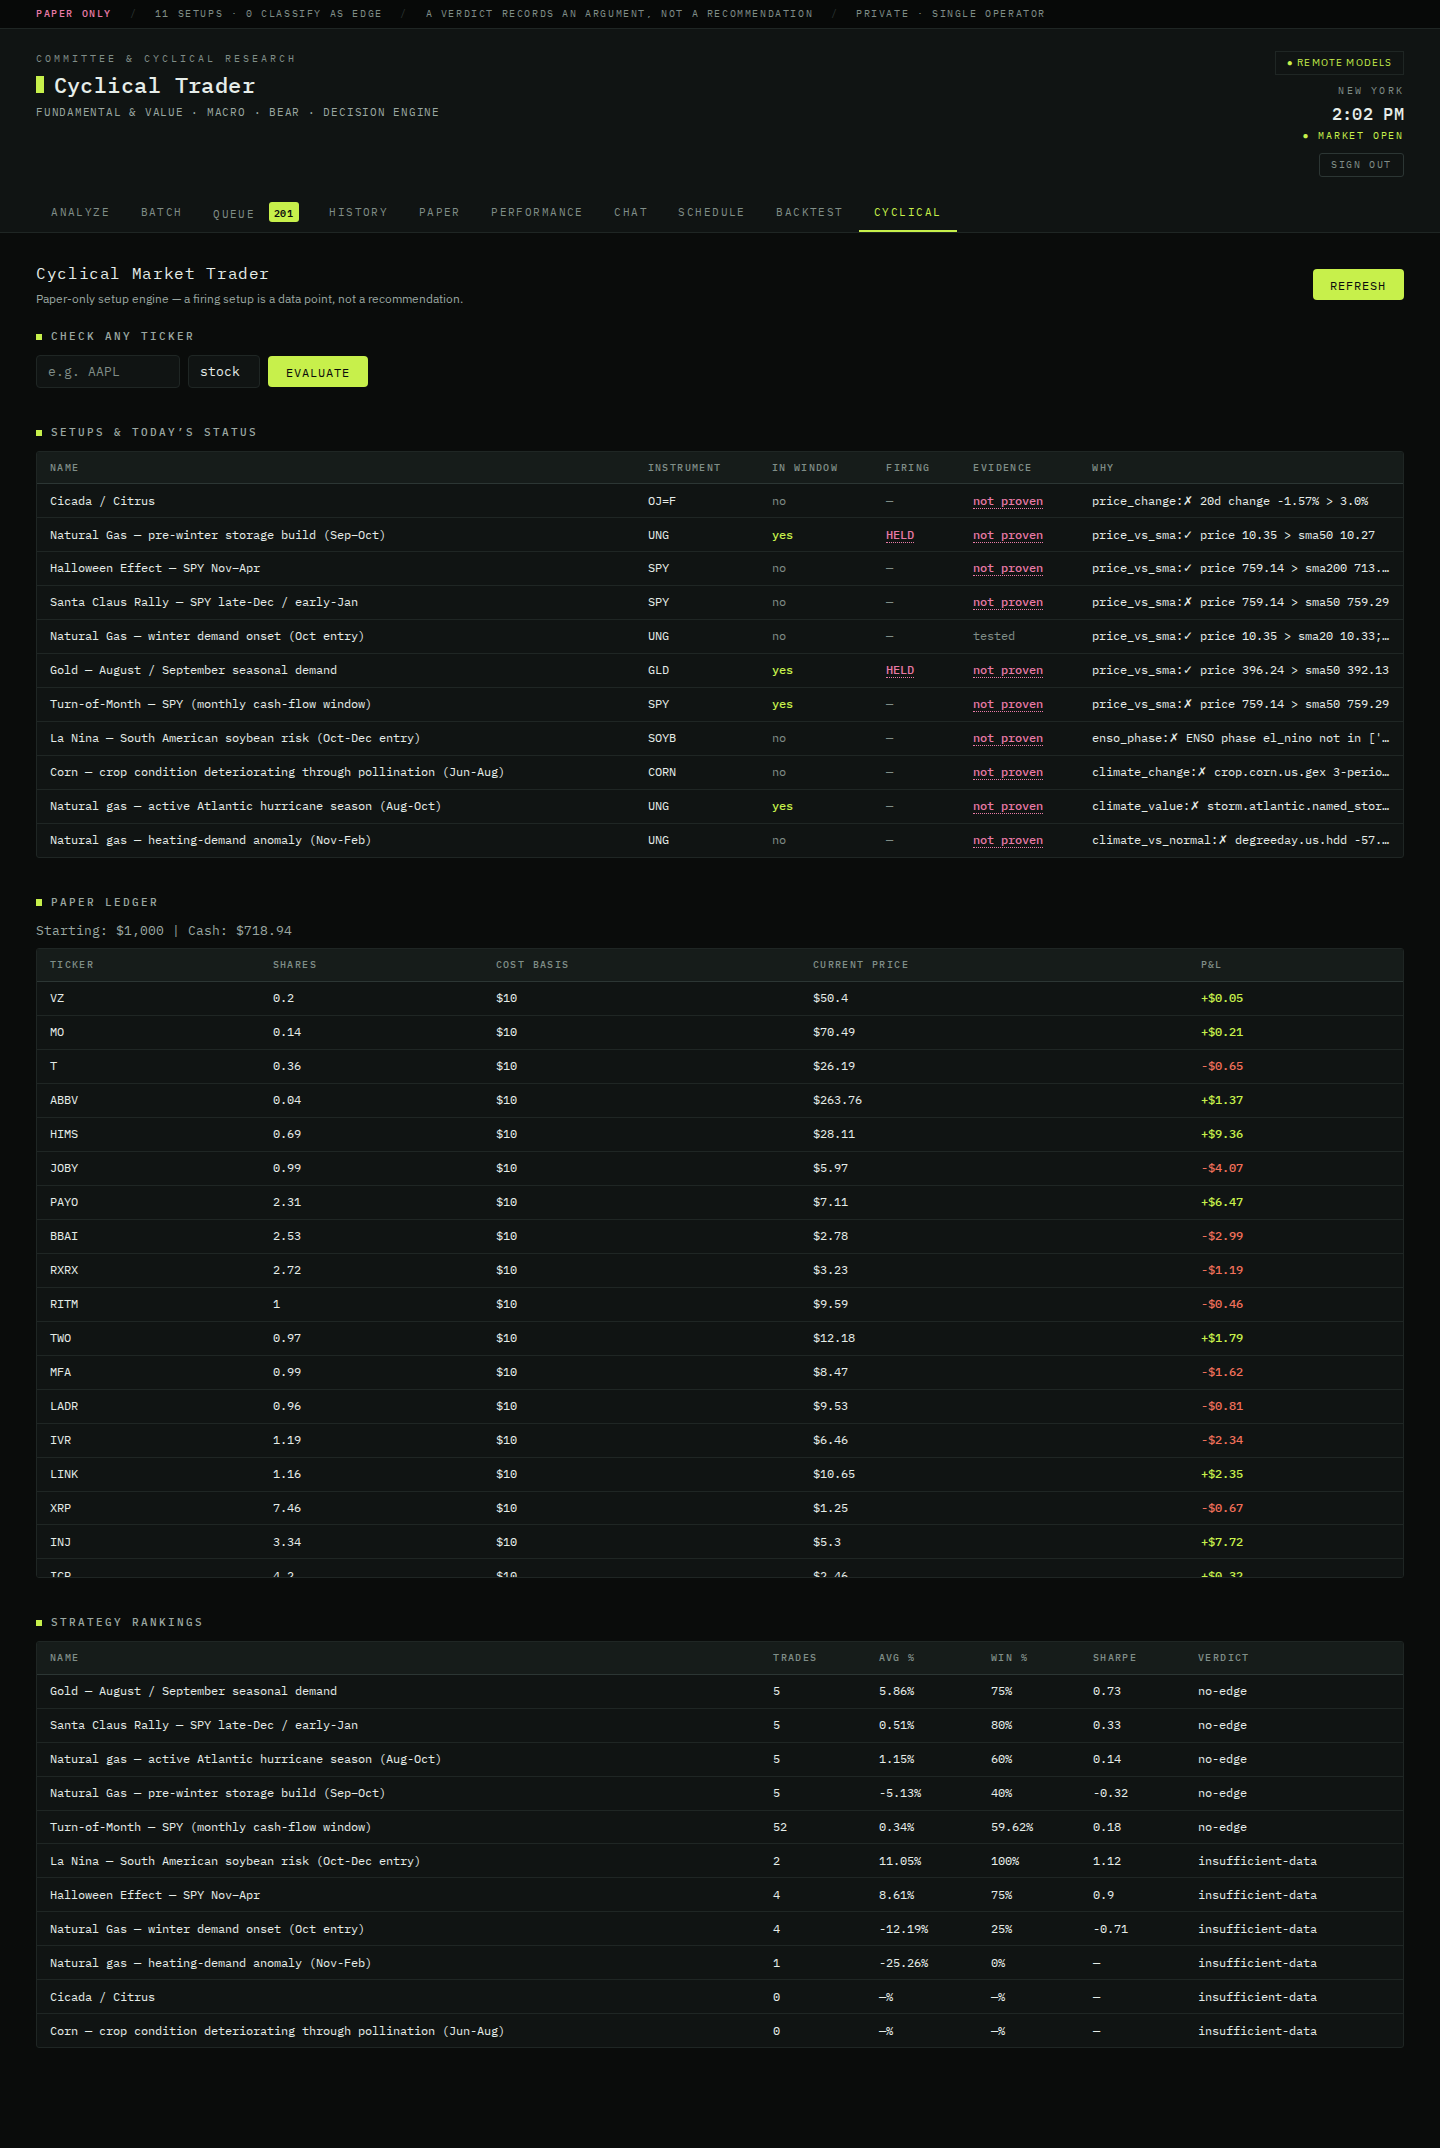
Task: Click HELD link in pre-winter storage build row
Action: point(900,535)
